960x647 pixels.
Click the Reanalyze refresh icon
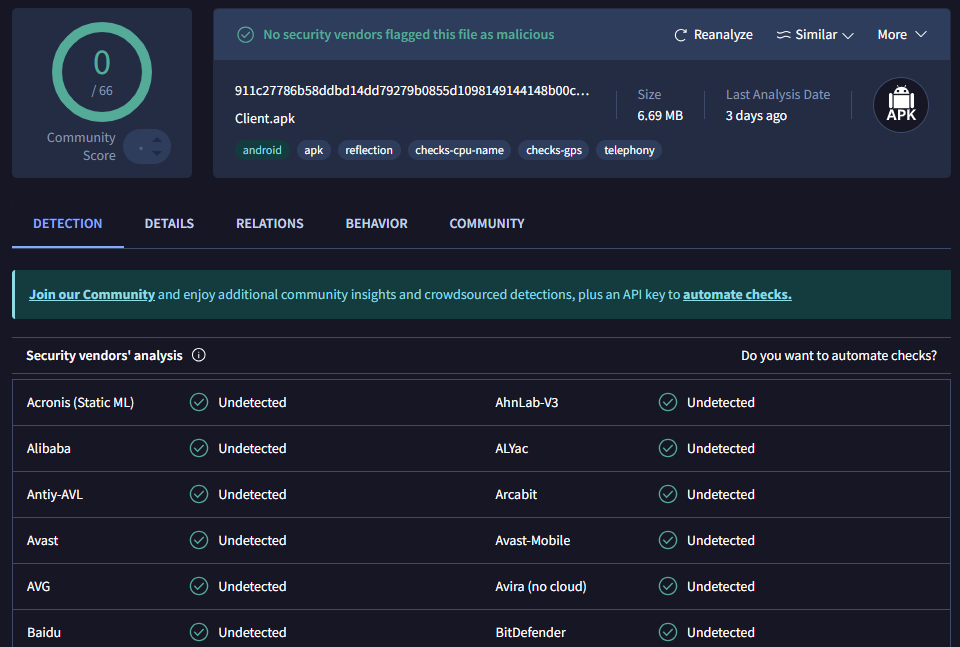coord(681,35)
